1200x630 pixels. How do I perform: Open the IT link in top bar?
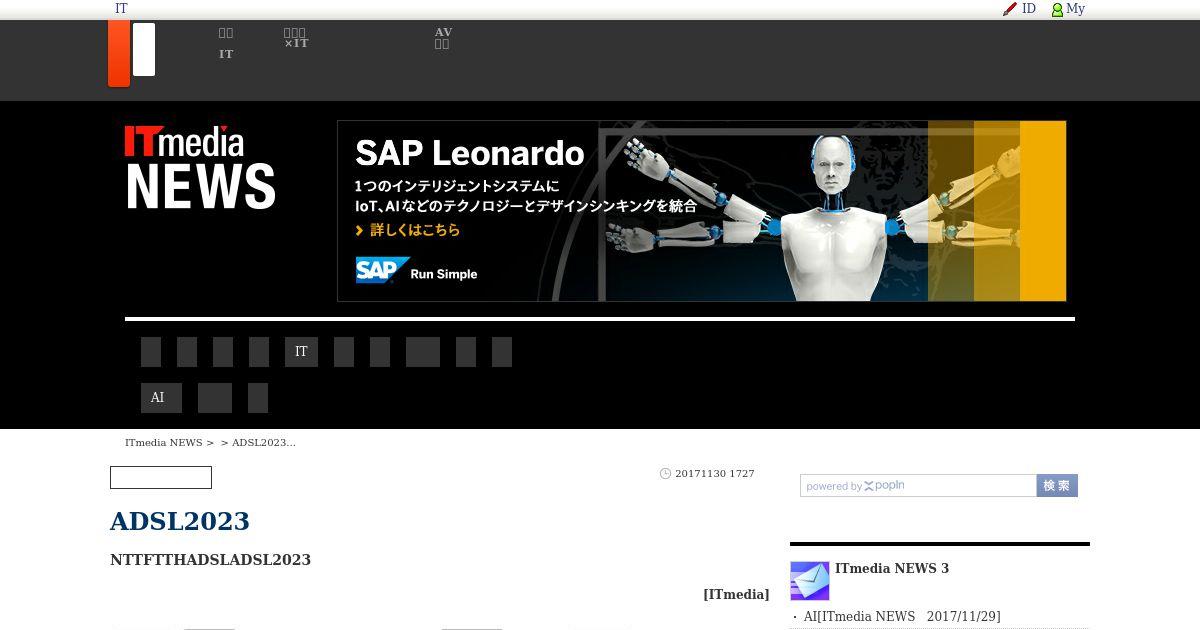[121, 9]
